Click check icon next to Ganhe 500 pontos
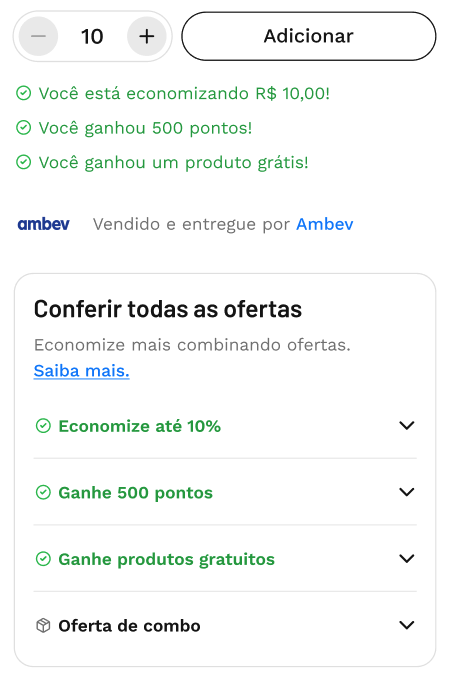 tap(43, 492)
